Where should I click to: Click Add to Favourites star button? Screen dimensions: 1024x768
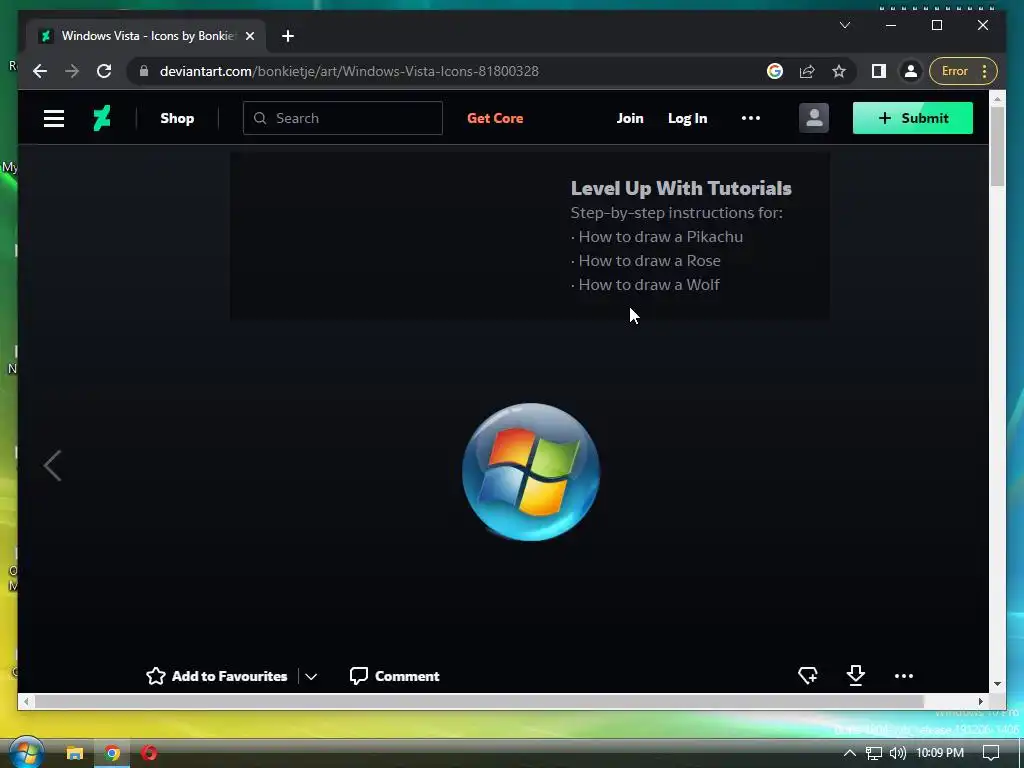(x=216, y=676)
